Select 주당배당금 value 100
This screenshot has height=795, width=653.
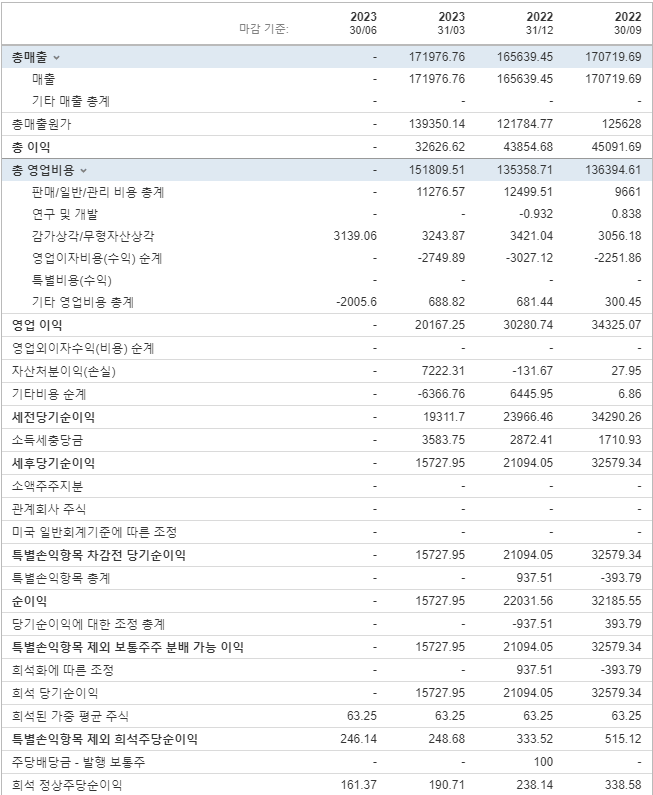tap(543, 762)
